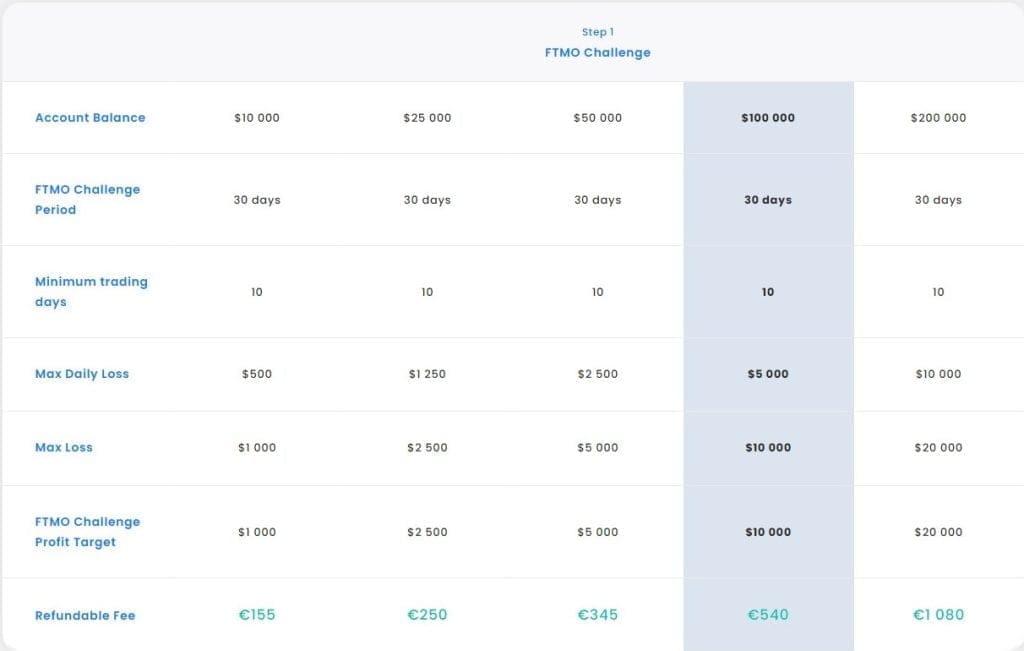
Task: Click the €345 refundable fee link
Action: (597, 615)
